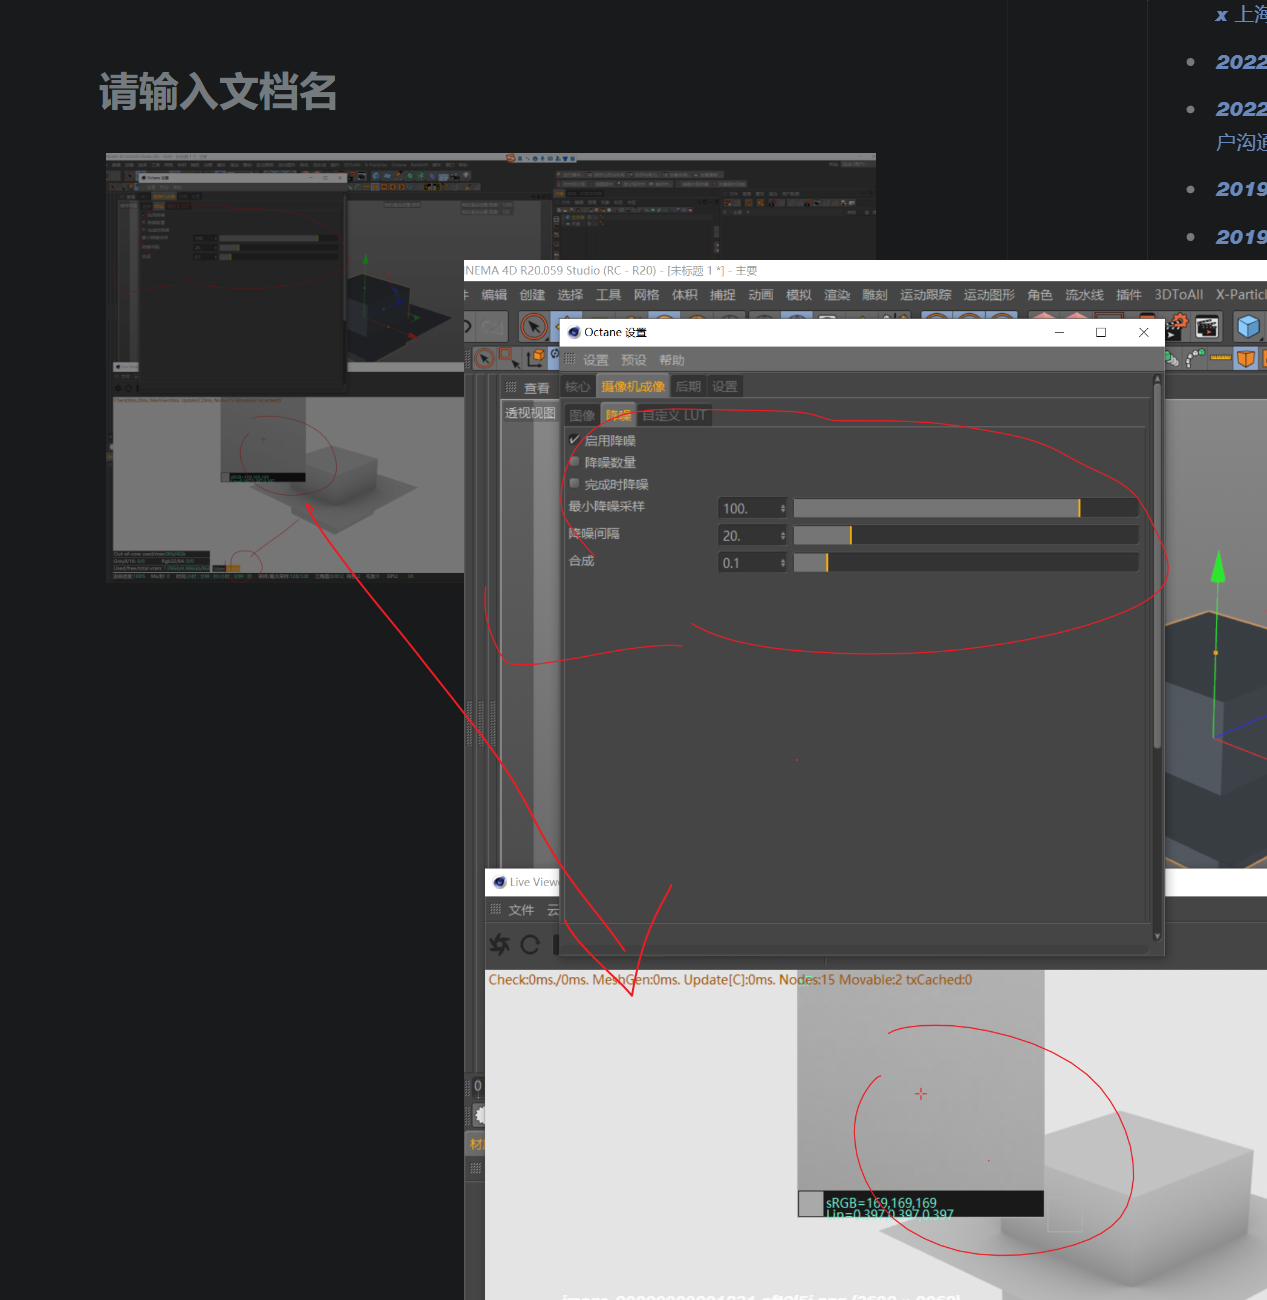Click the Octane dialog vertical scrollbar
The image size is (1267, 1300).
(x=1157, y=566)
